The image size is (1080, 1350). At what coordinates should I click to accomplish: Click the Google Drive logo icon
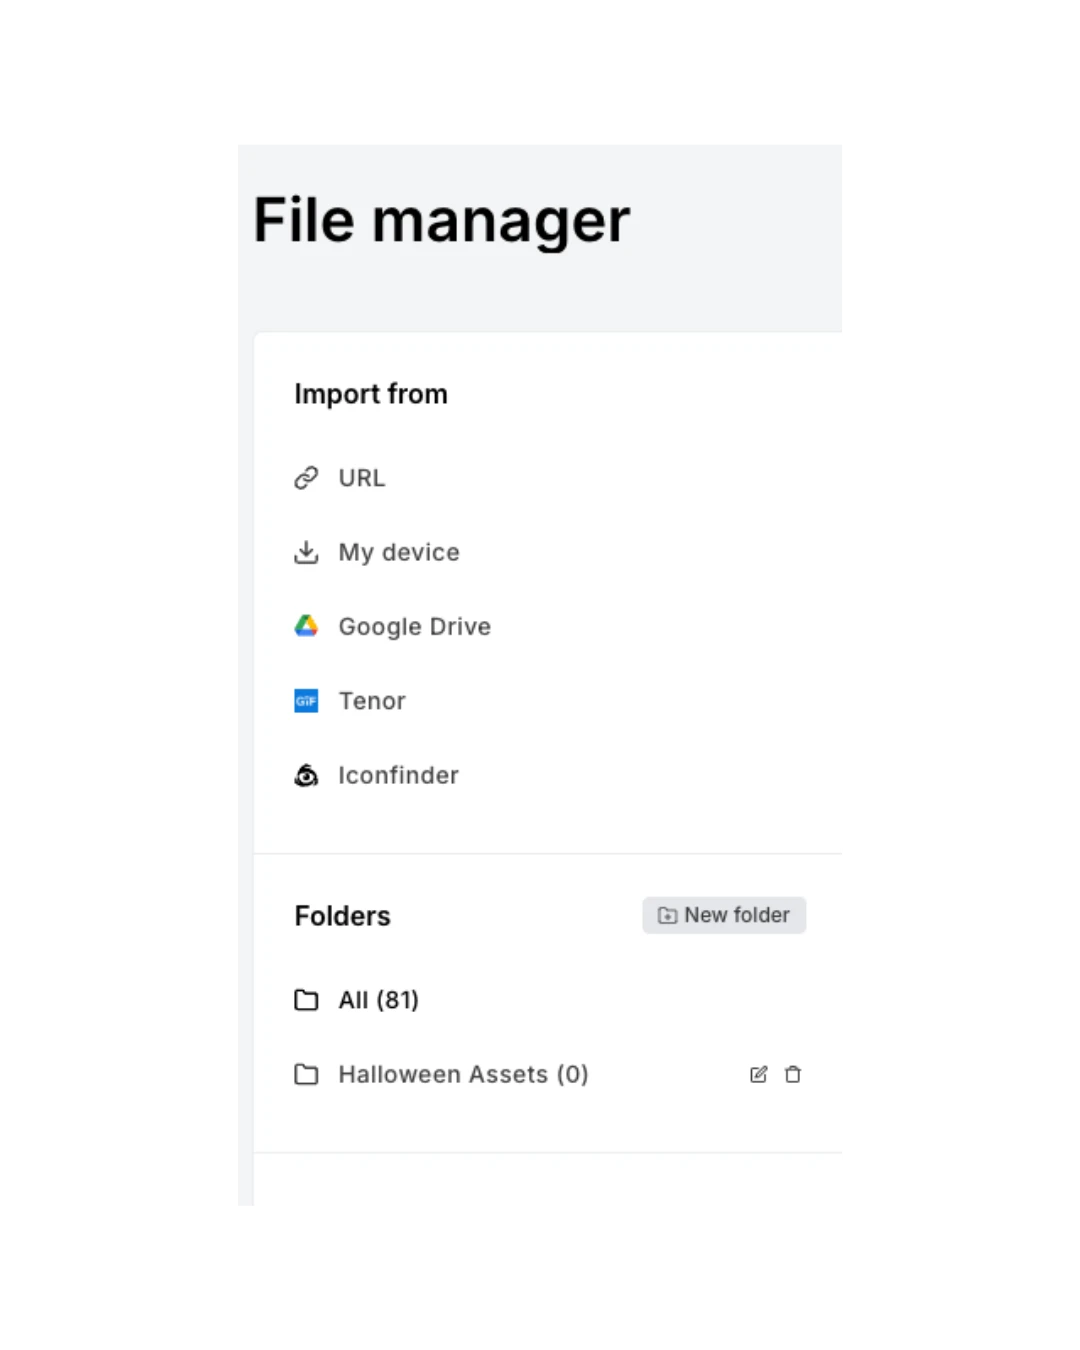306,626
